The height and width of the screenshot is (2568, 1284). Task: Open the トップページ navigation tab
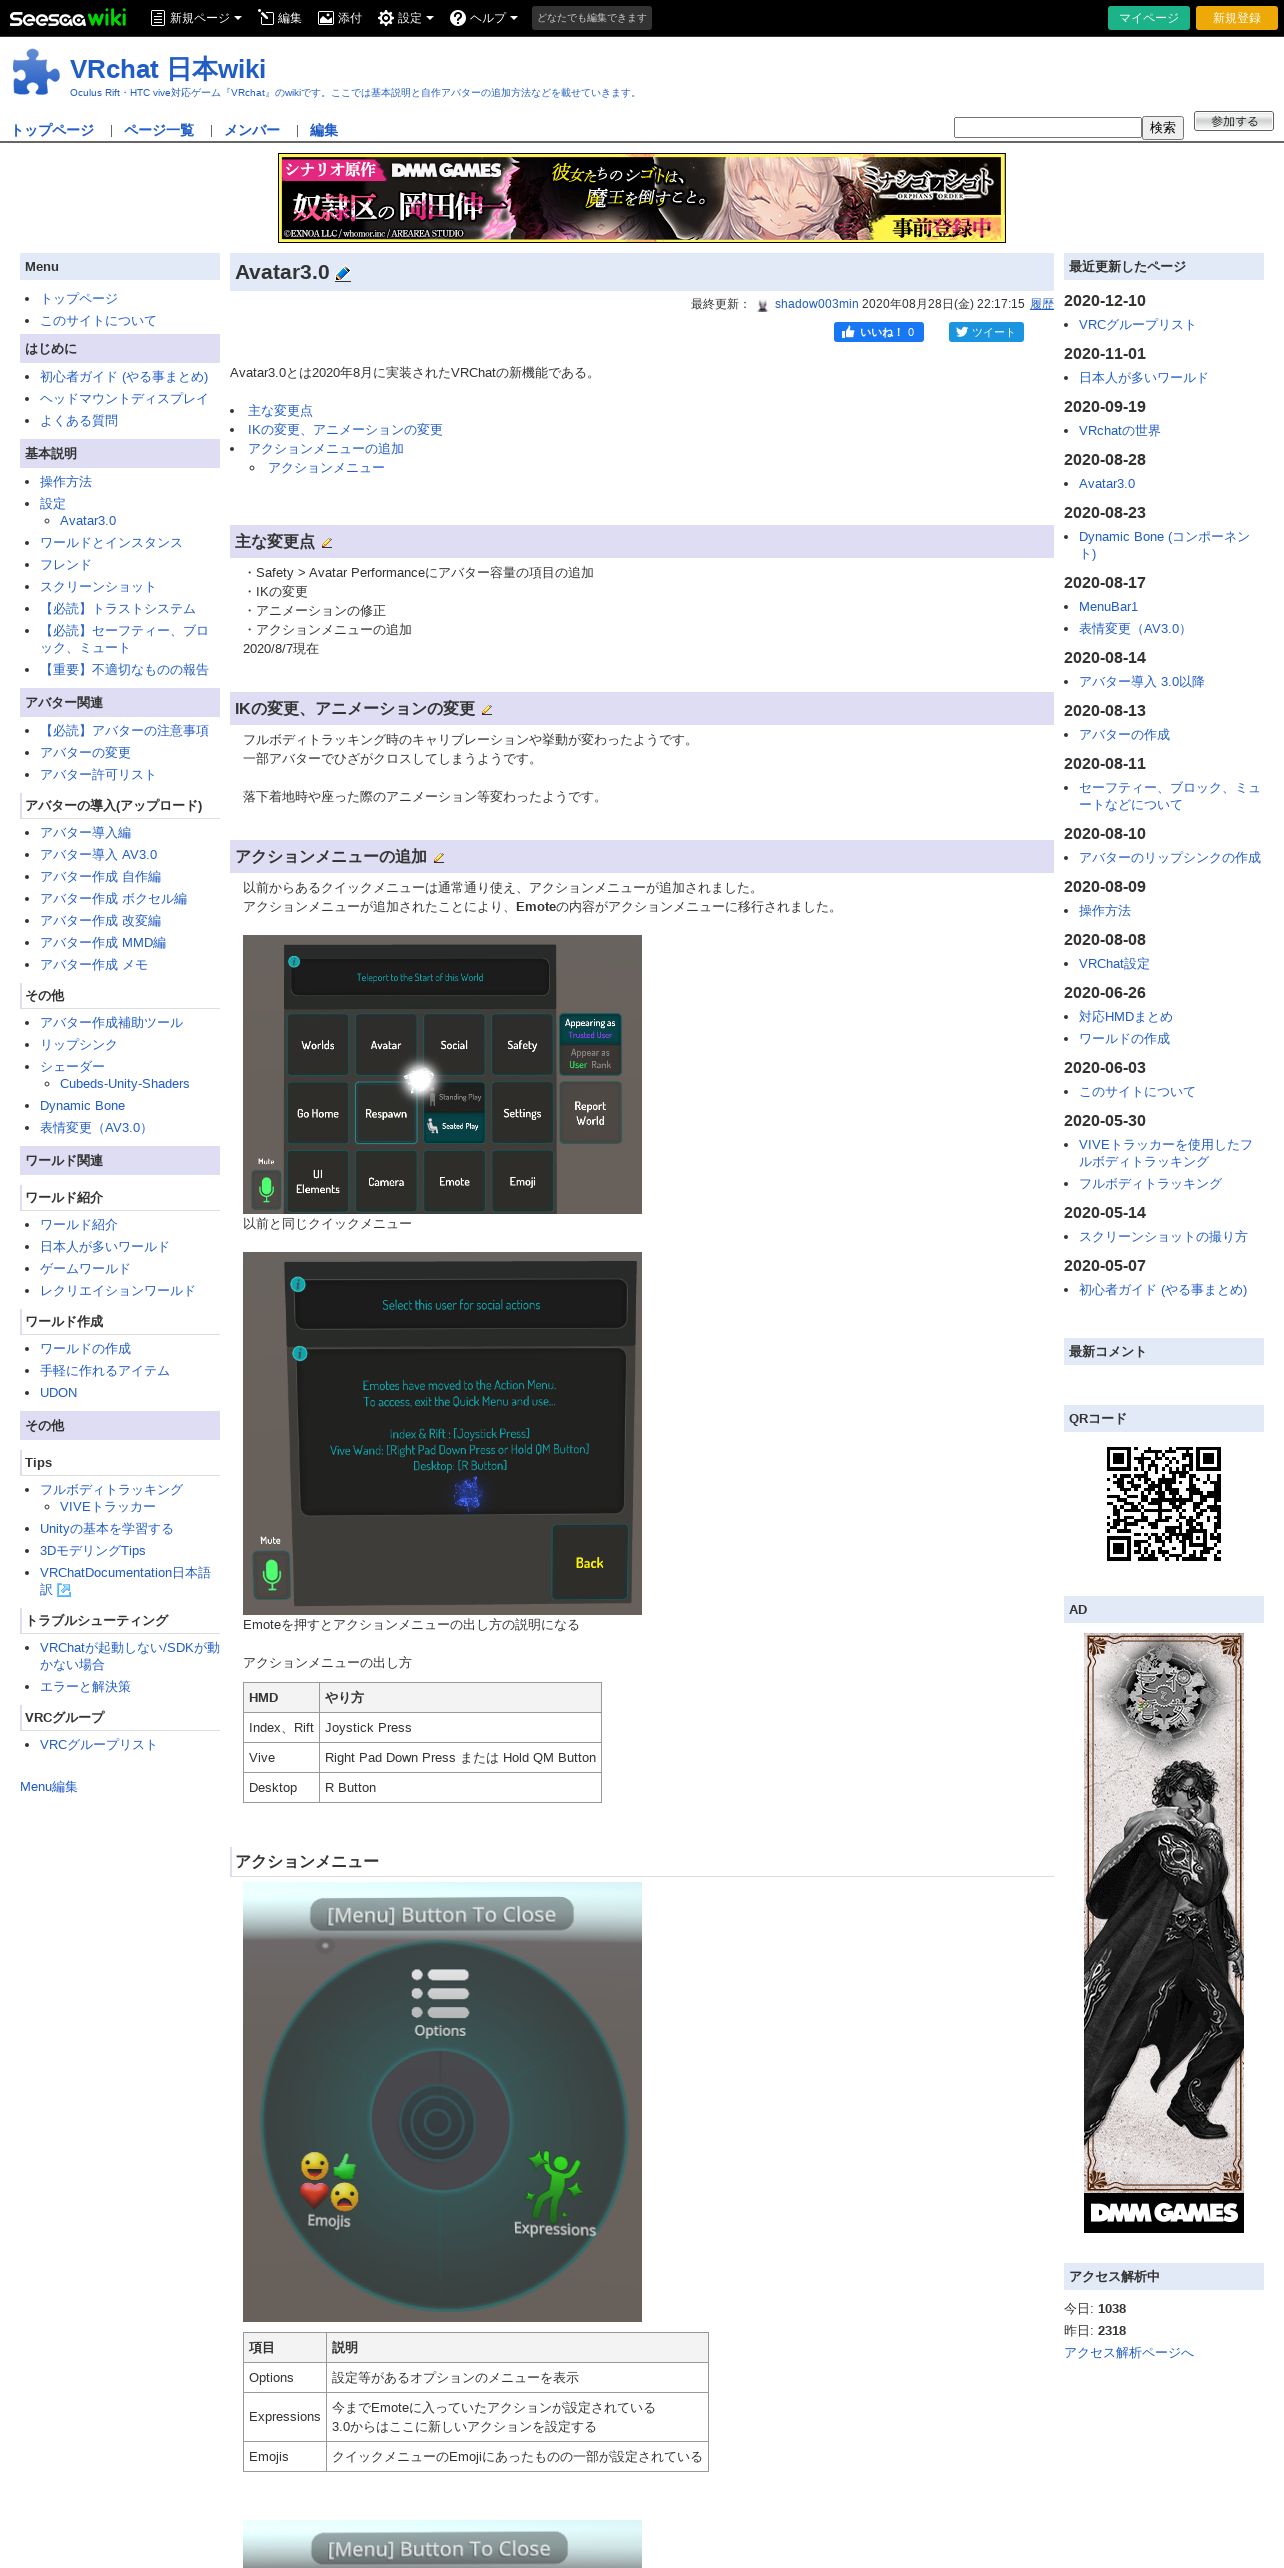click(53, 130)
